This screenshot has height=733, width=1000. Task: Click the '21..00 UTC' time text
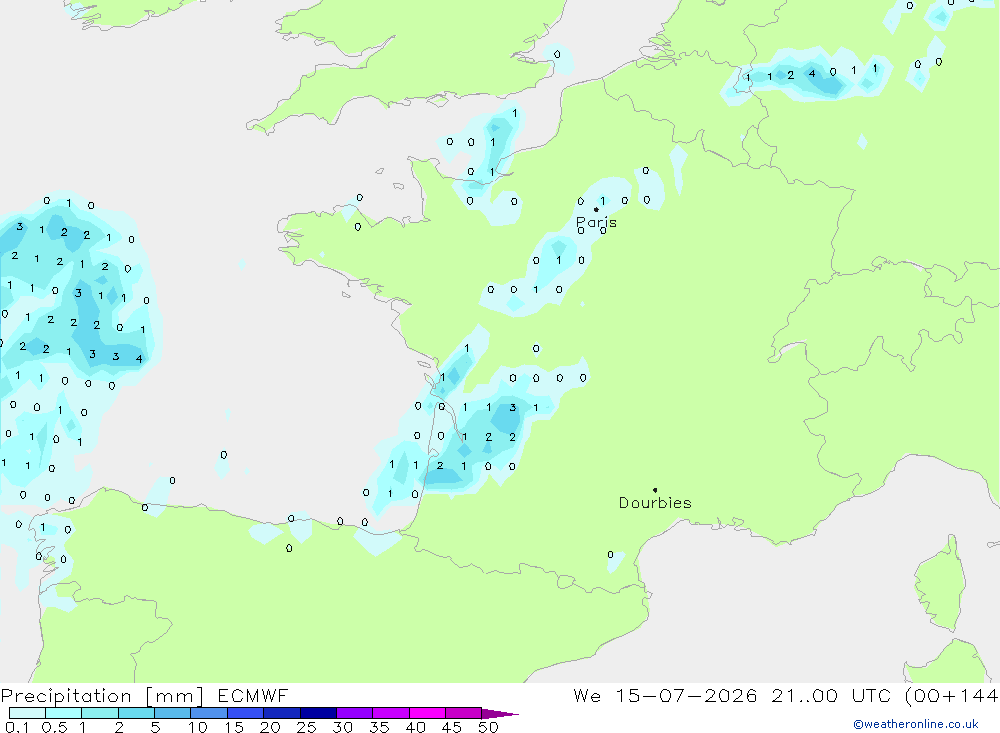pyautogui.click(x=832, y=695)
